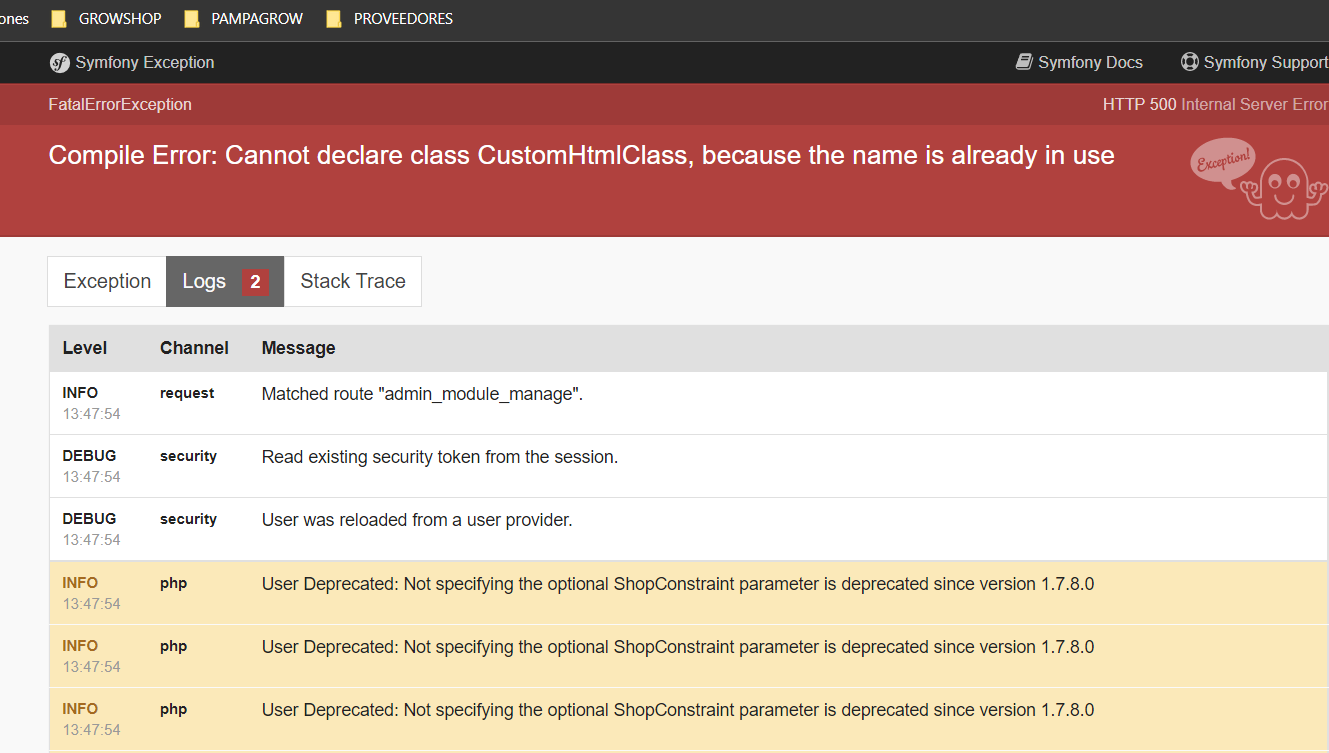1329x753 pixels.
Task: Click the Level column header
Action: click(x=85, y=348)
